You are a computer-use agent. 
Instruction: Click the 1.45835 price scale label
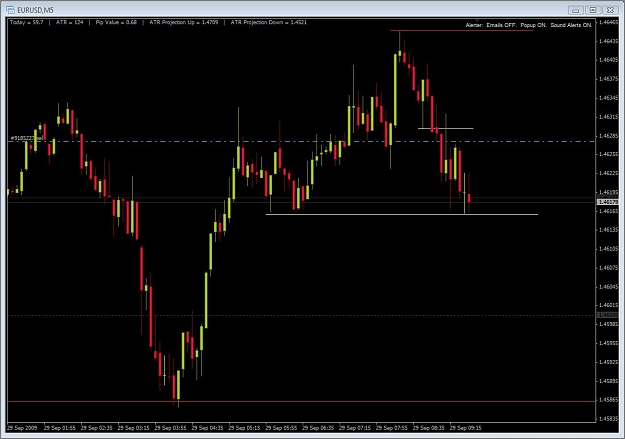tap(608, 419)
